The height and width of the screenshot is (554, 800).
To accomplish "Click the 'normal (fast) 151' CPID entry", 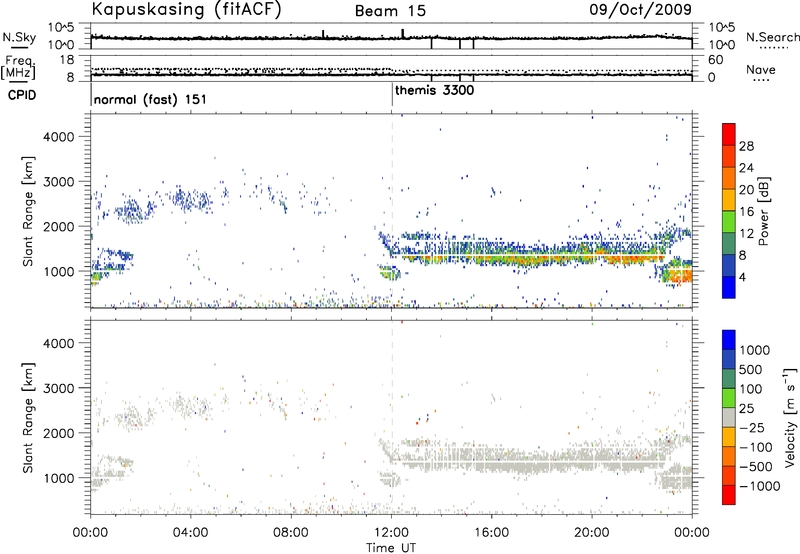I will 151,99.
